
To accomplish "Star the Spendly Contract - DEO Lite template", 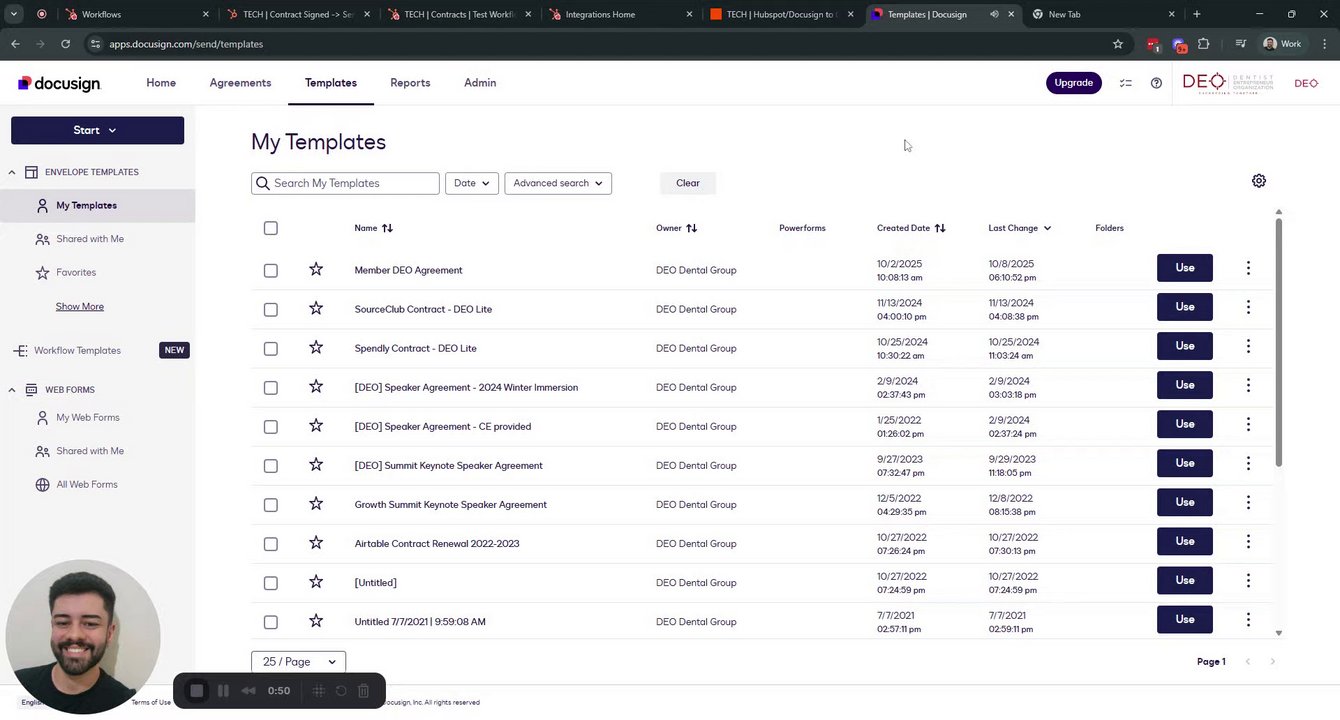I will 316,347.
